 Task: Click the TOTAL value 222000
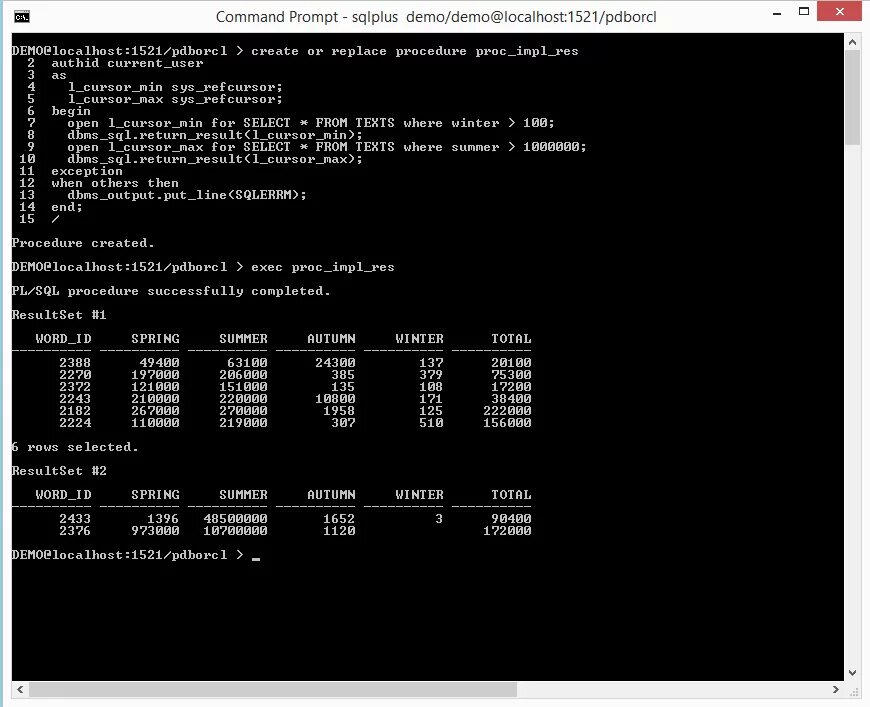tap(507, 411)
